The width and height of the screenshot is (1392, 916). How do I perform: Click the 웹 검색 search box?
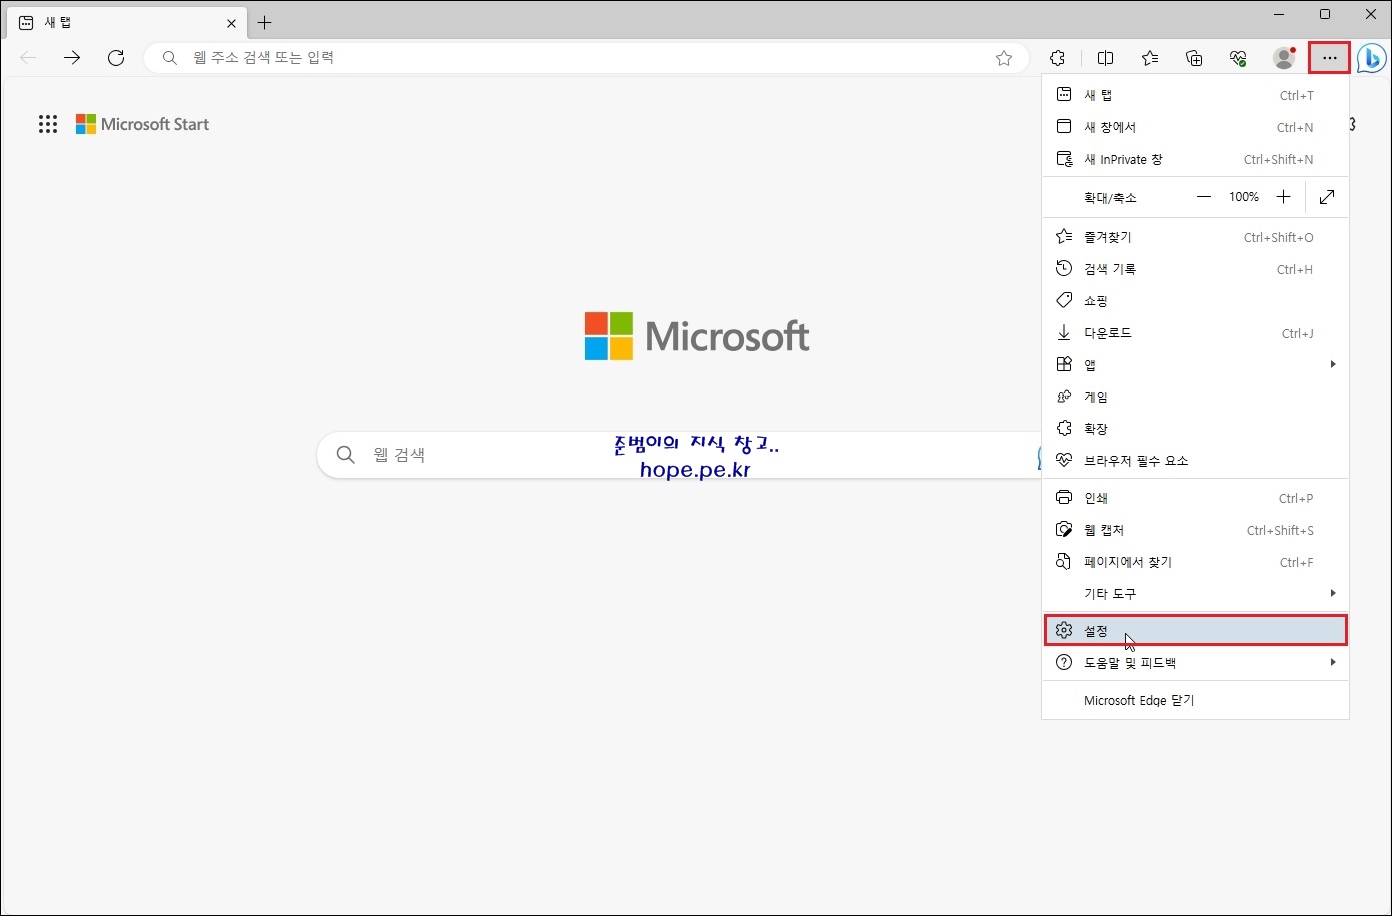pos(680,455)
